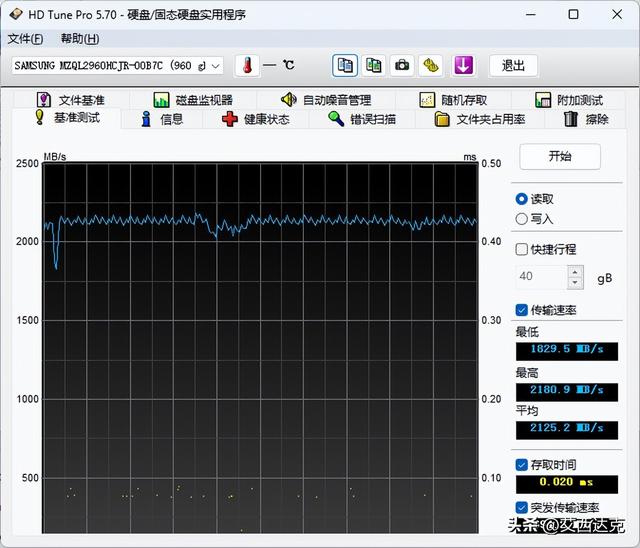The width and height of the screenshot is (640, 548).
Task: Enable the 快捷行程 checkbox
Action: tap(522, 249)
